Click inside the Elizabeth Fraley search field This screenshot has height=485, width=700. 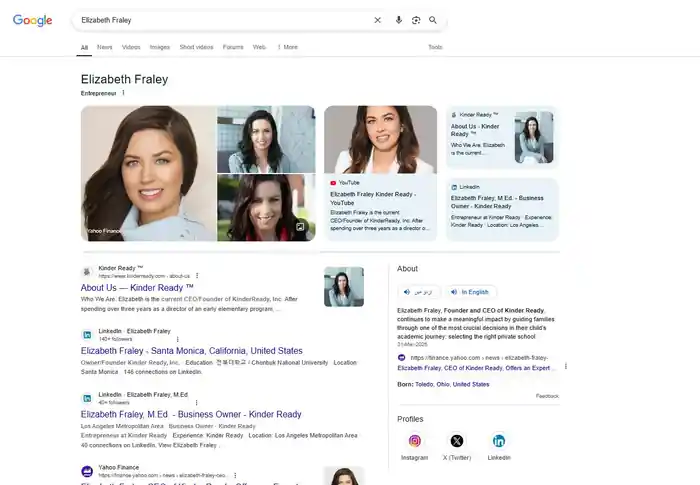[223, 20]
